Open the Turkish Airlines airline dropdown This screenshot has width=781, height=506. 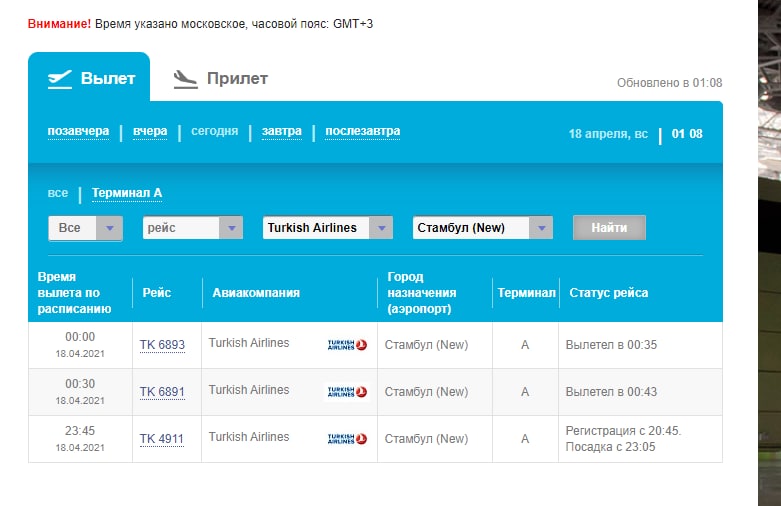[x=328, y=228]
